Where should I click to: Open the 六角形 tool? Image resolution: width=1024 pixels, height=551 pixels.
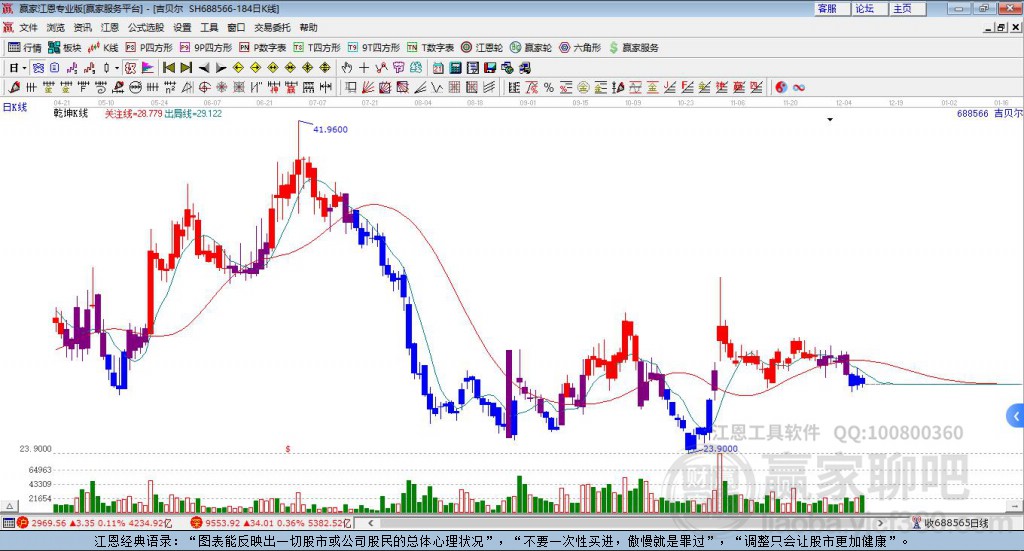pos(580,48)
